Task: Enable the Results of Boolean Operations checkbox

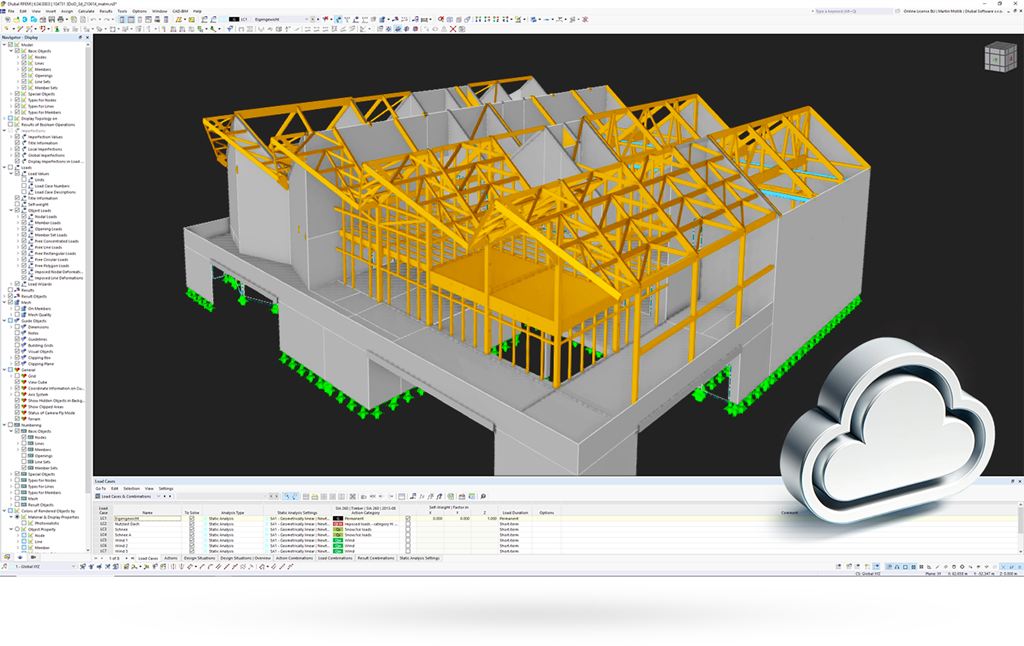Action: [10, 124]
